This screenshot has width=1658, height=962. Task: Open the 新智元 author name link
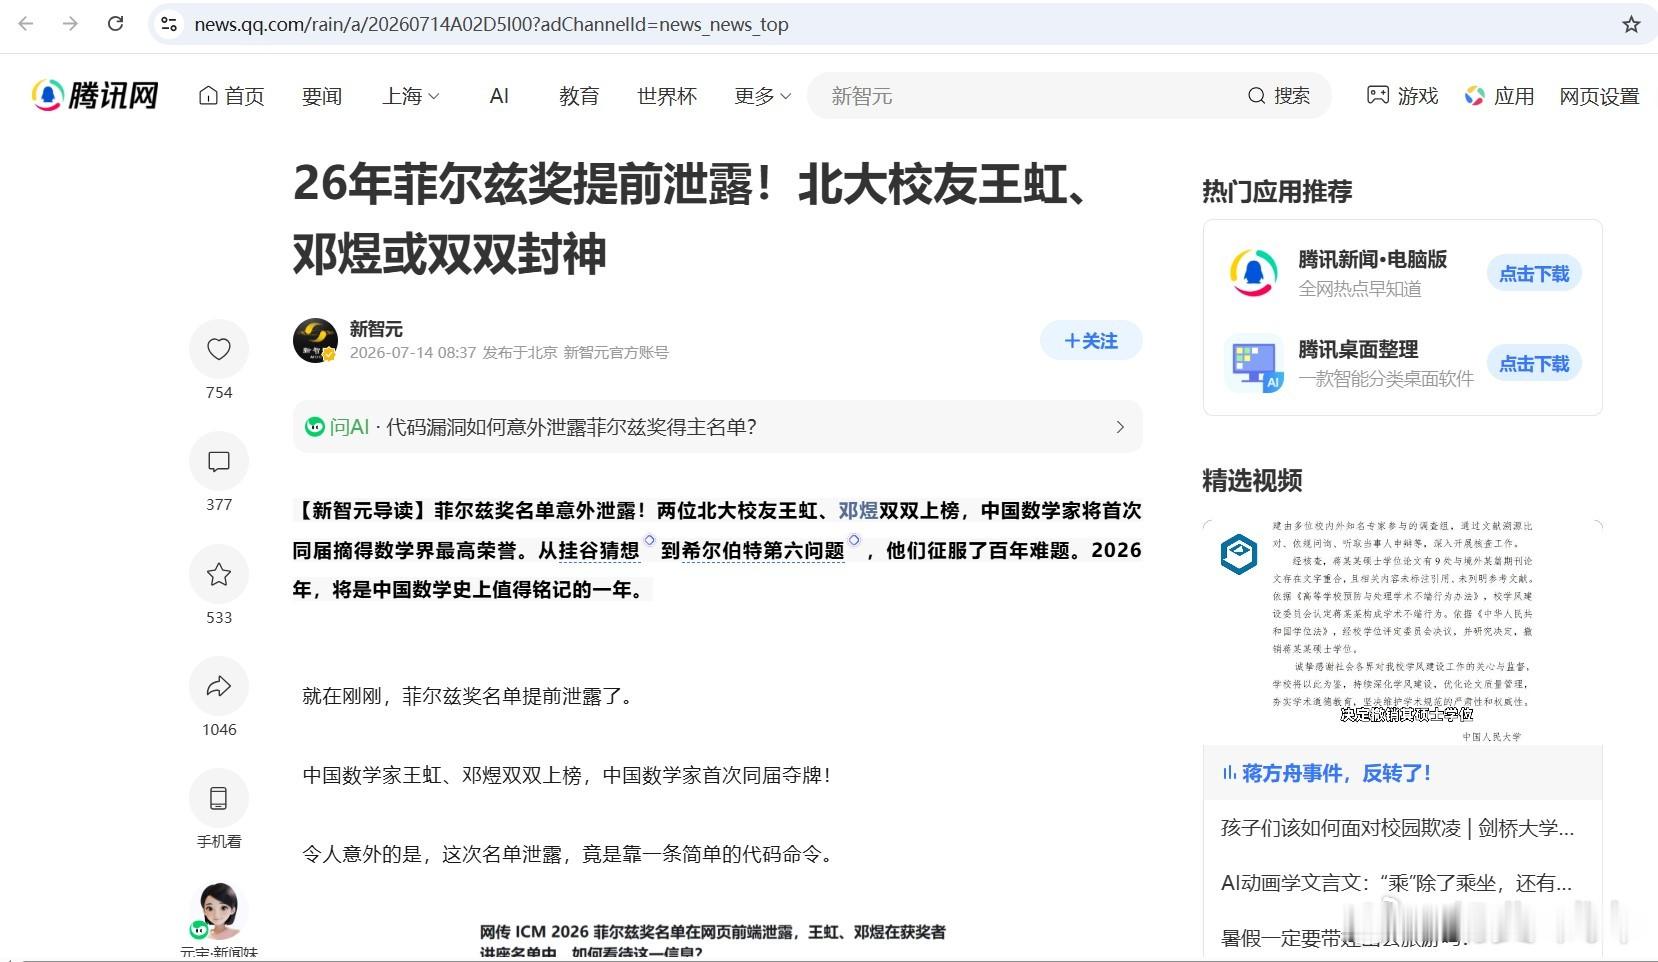[x=376, y=329]
